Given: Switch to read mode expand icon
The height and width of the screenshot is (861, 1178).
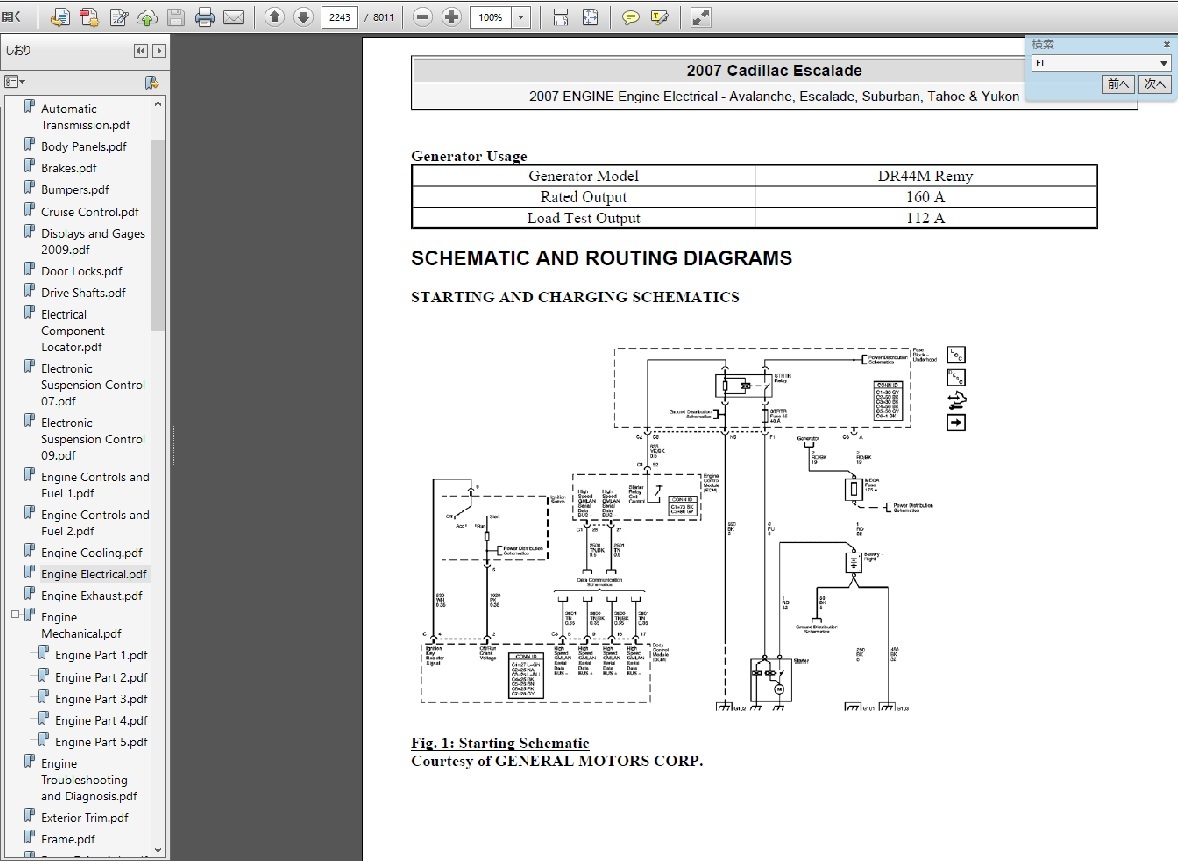Looking at the screenshot, I should [701, 17].
